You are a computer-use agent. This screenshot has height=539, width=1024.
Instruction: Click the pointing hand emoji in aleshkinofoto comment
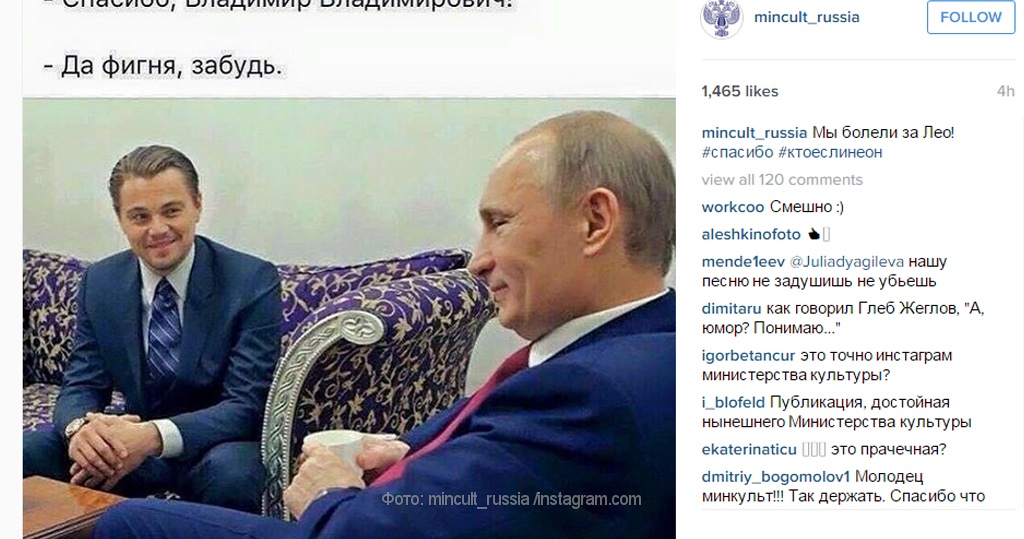[x=814, y=234]
